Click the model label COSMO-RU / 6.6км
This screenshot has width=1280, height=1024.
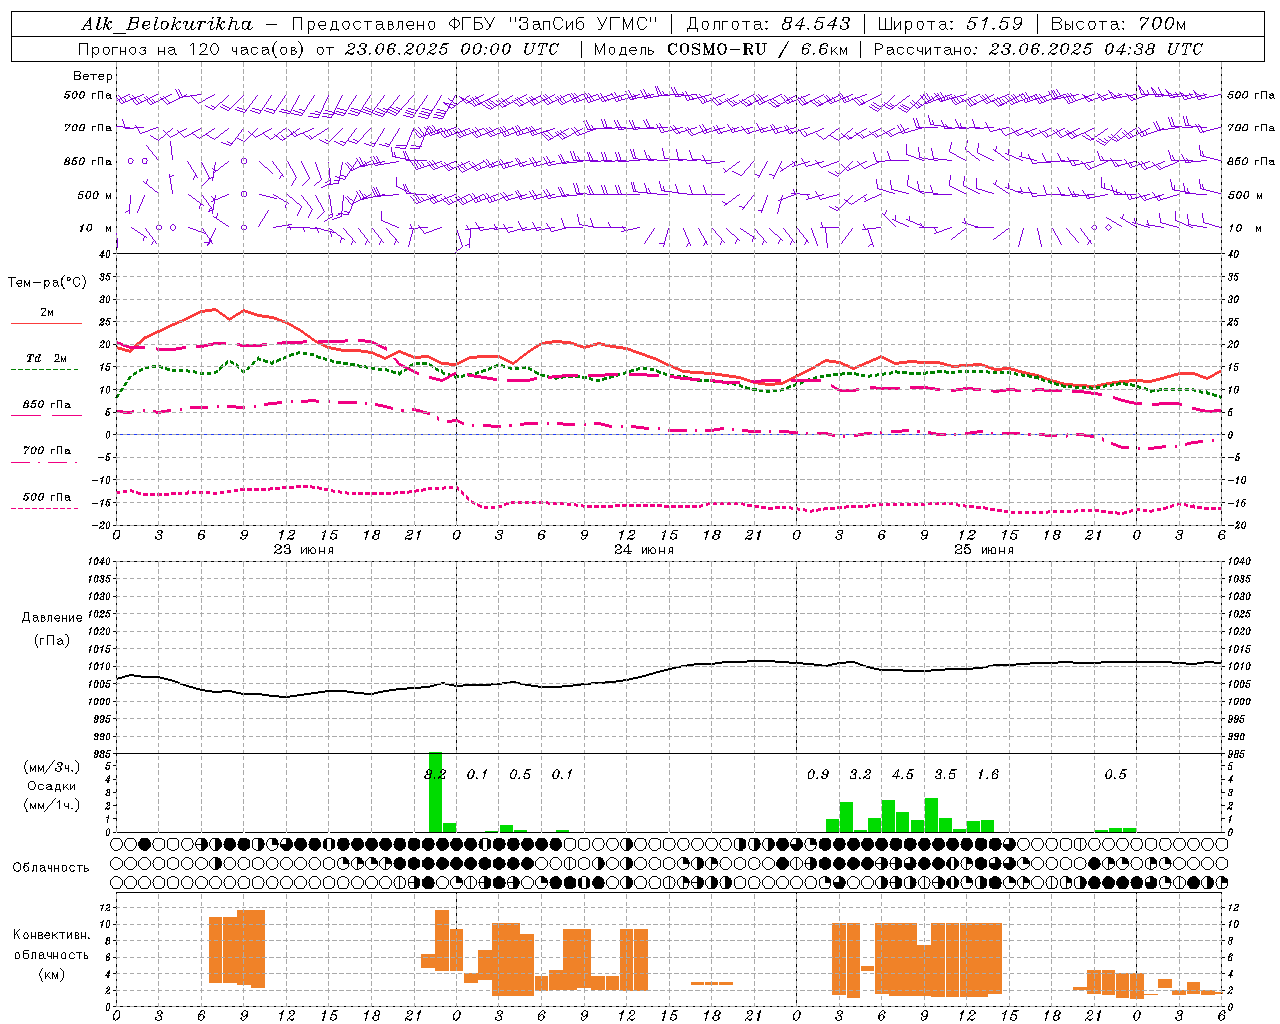[x=758, y=49]
